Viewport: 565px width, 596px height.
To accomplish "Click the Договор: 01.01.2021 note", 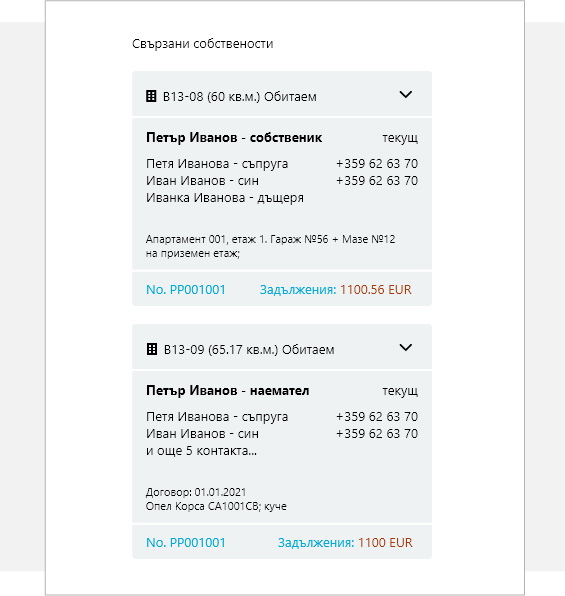I will click(196, 492).
